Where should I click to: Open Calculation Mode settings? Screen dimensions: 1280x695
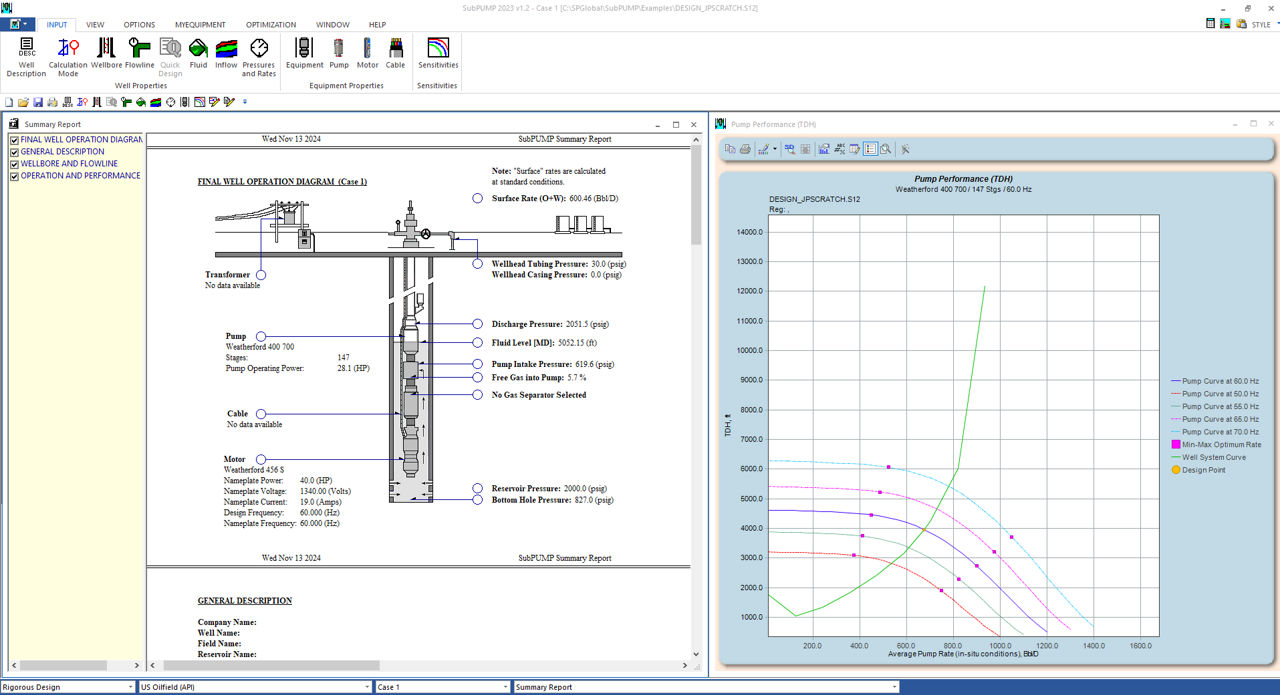click(68, 57)
